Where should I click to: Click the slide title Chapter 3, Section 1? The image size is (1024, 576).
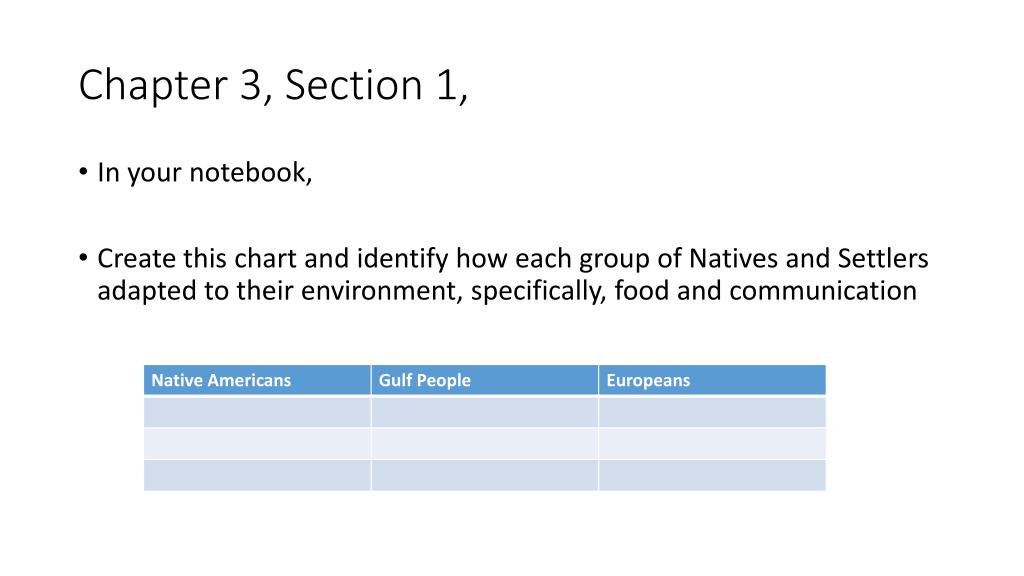click(x=273, y=86)
